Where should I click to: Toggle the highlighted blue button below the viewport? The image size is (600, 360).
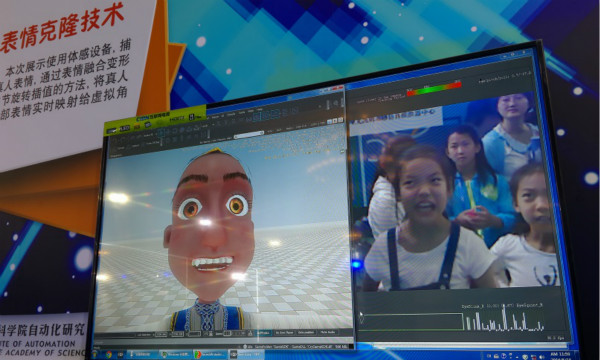point(264,332)
